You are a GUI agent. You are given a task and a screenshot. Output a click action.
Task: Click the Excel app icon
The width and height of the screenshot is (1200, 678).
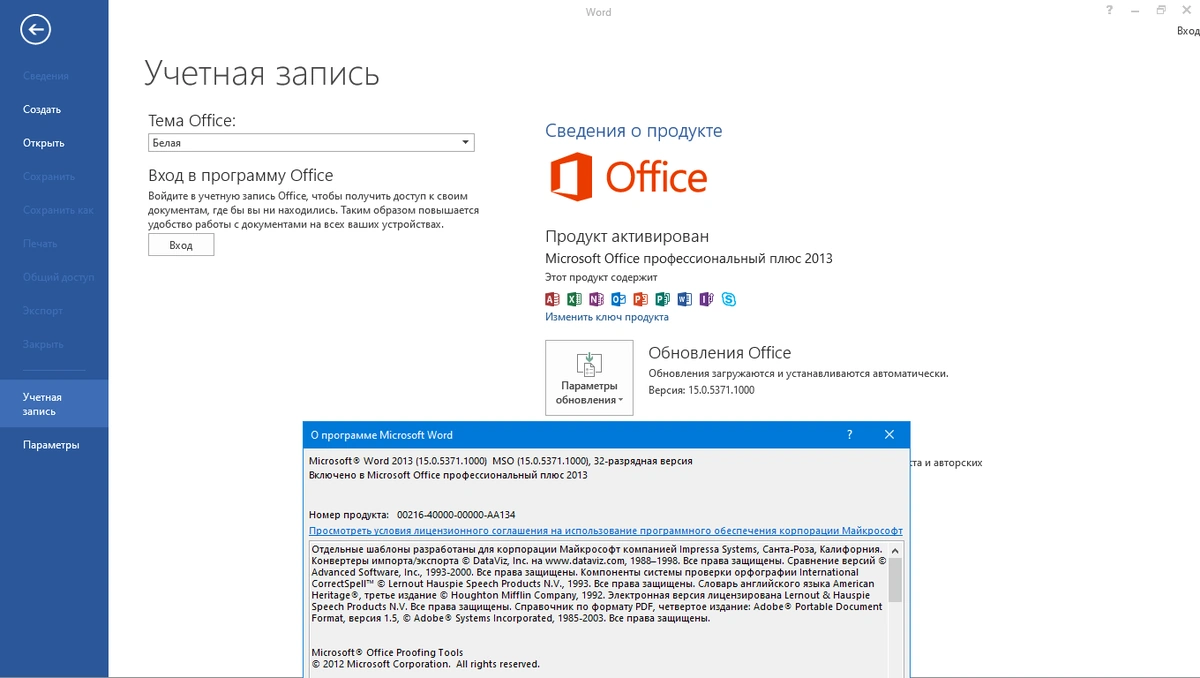pyautogui.click(x=574, y=299)
